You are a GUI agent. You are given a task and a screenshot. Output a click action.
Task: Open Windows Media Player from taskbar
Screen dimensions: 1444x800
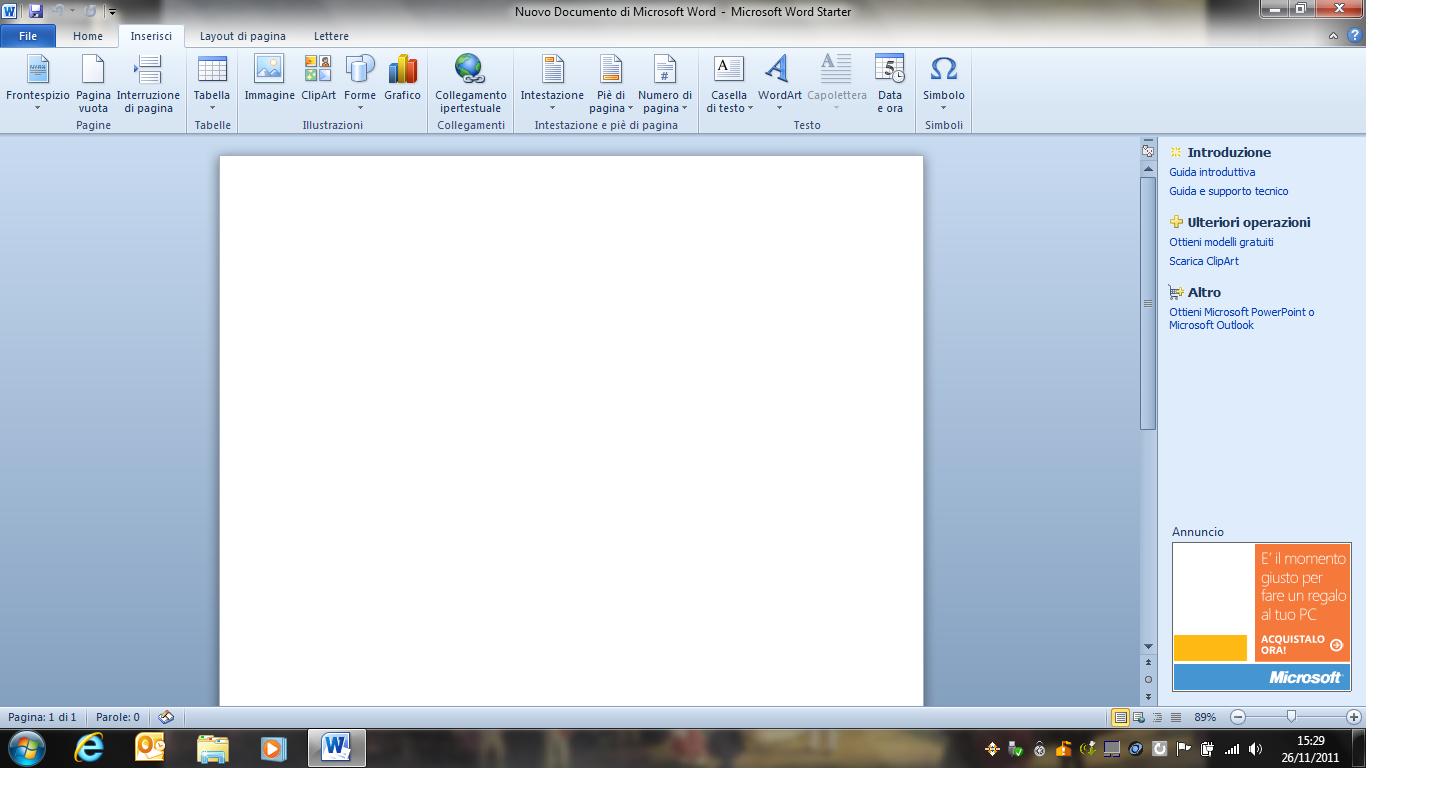pyautogui.click(x=273, y=748)
